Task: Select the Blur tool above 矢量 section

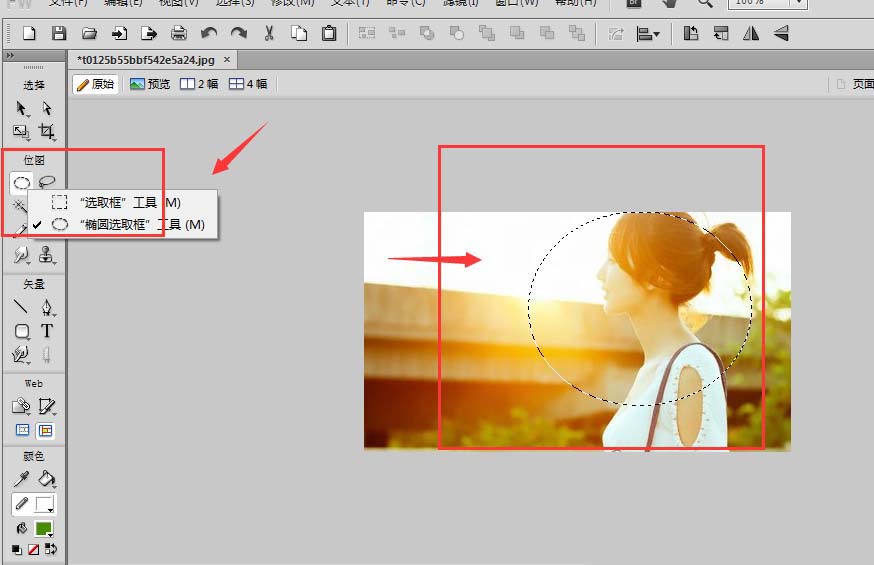Action: click(21, 255)
